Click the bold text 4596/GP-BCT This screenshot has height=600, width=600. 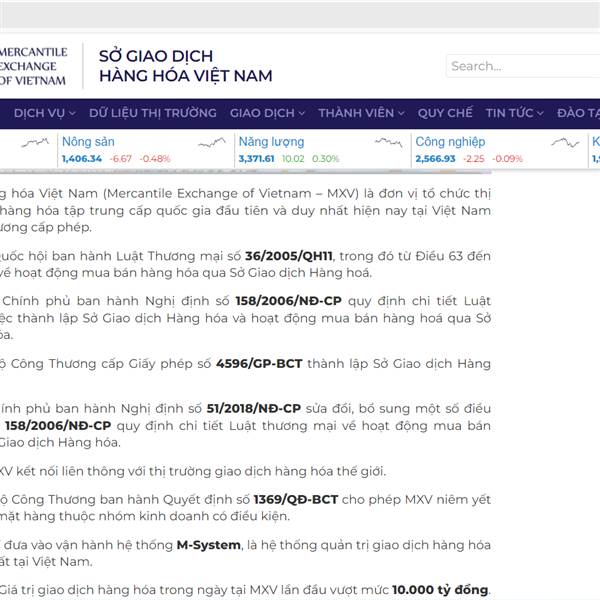[x=259, y=364]
